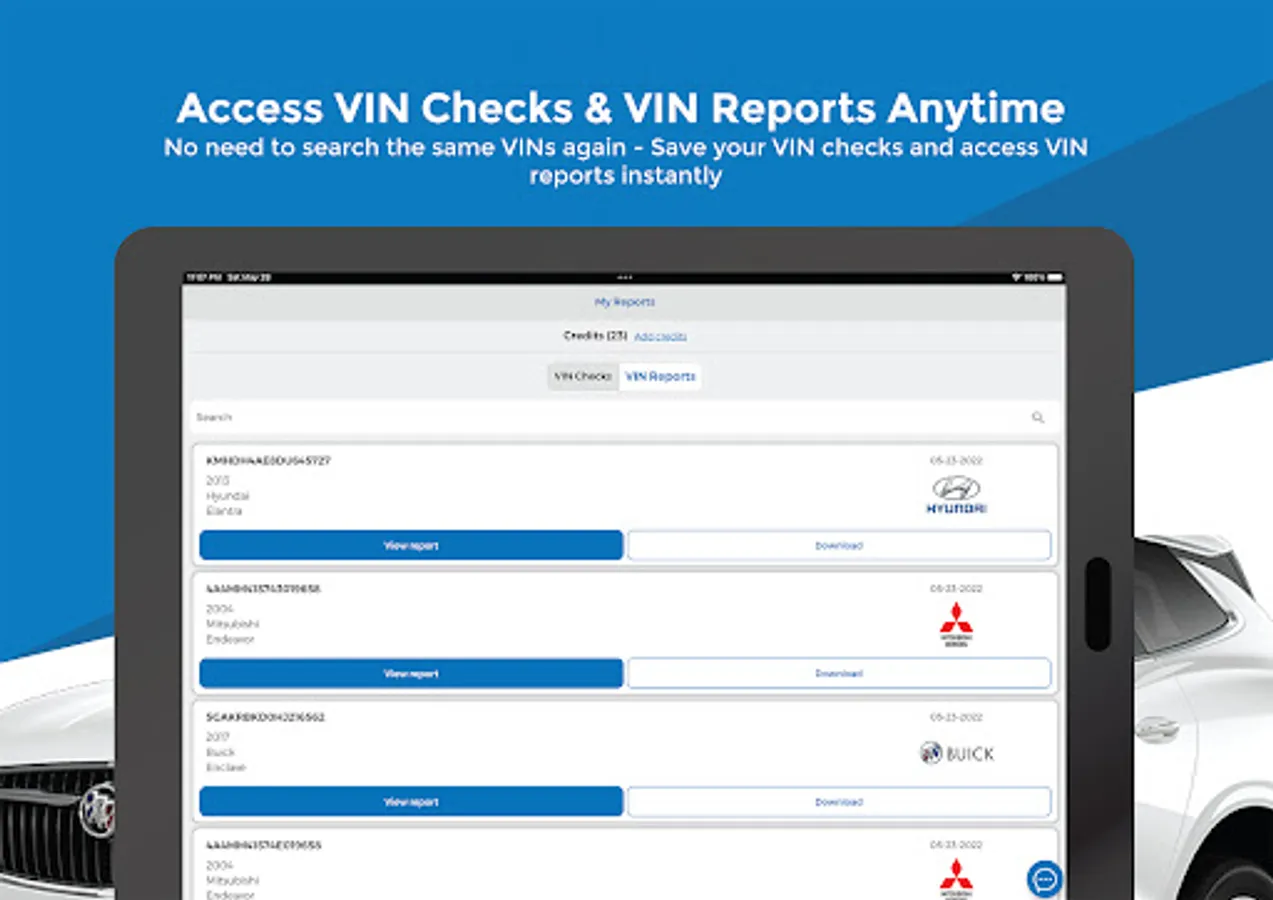Tap the Buick logo on Enclave card
Screen dimensions: 1273x900
tap(957, 753)
